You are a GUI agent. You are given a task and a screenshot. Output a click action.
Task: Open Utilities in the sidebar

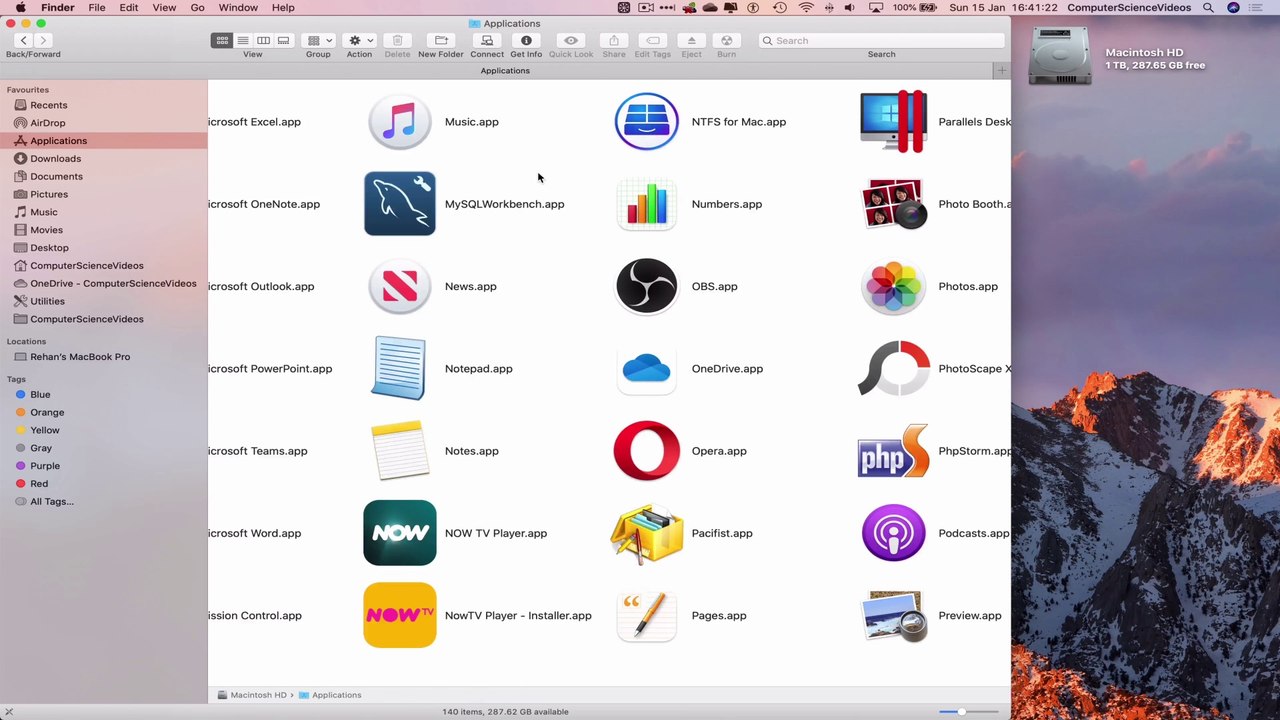pos(47,301)
